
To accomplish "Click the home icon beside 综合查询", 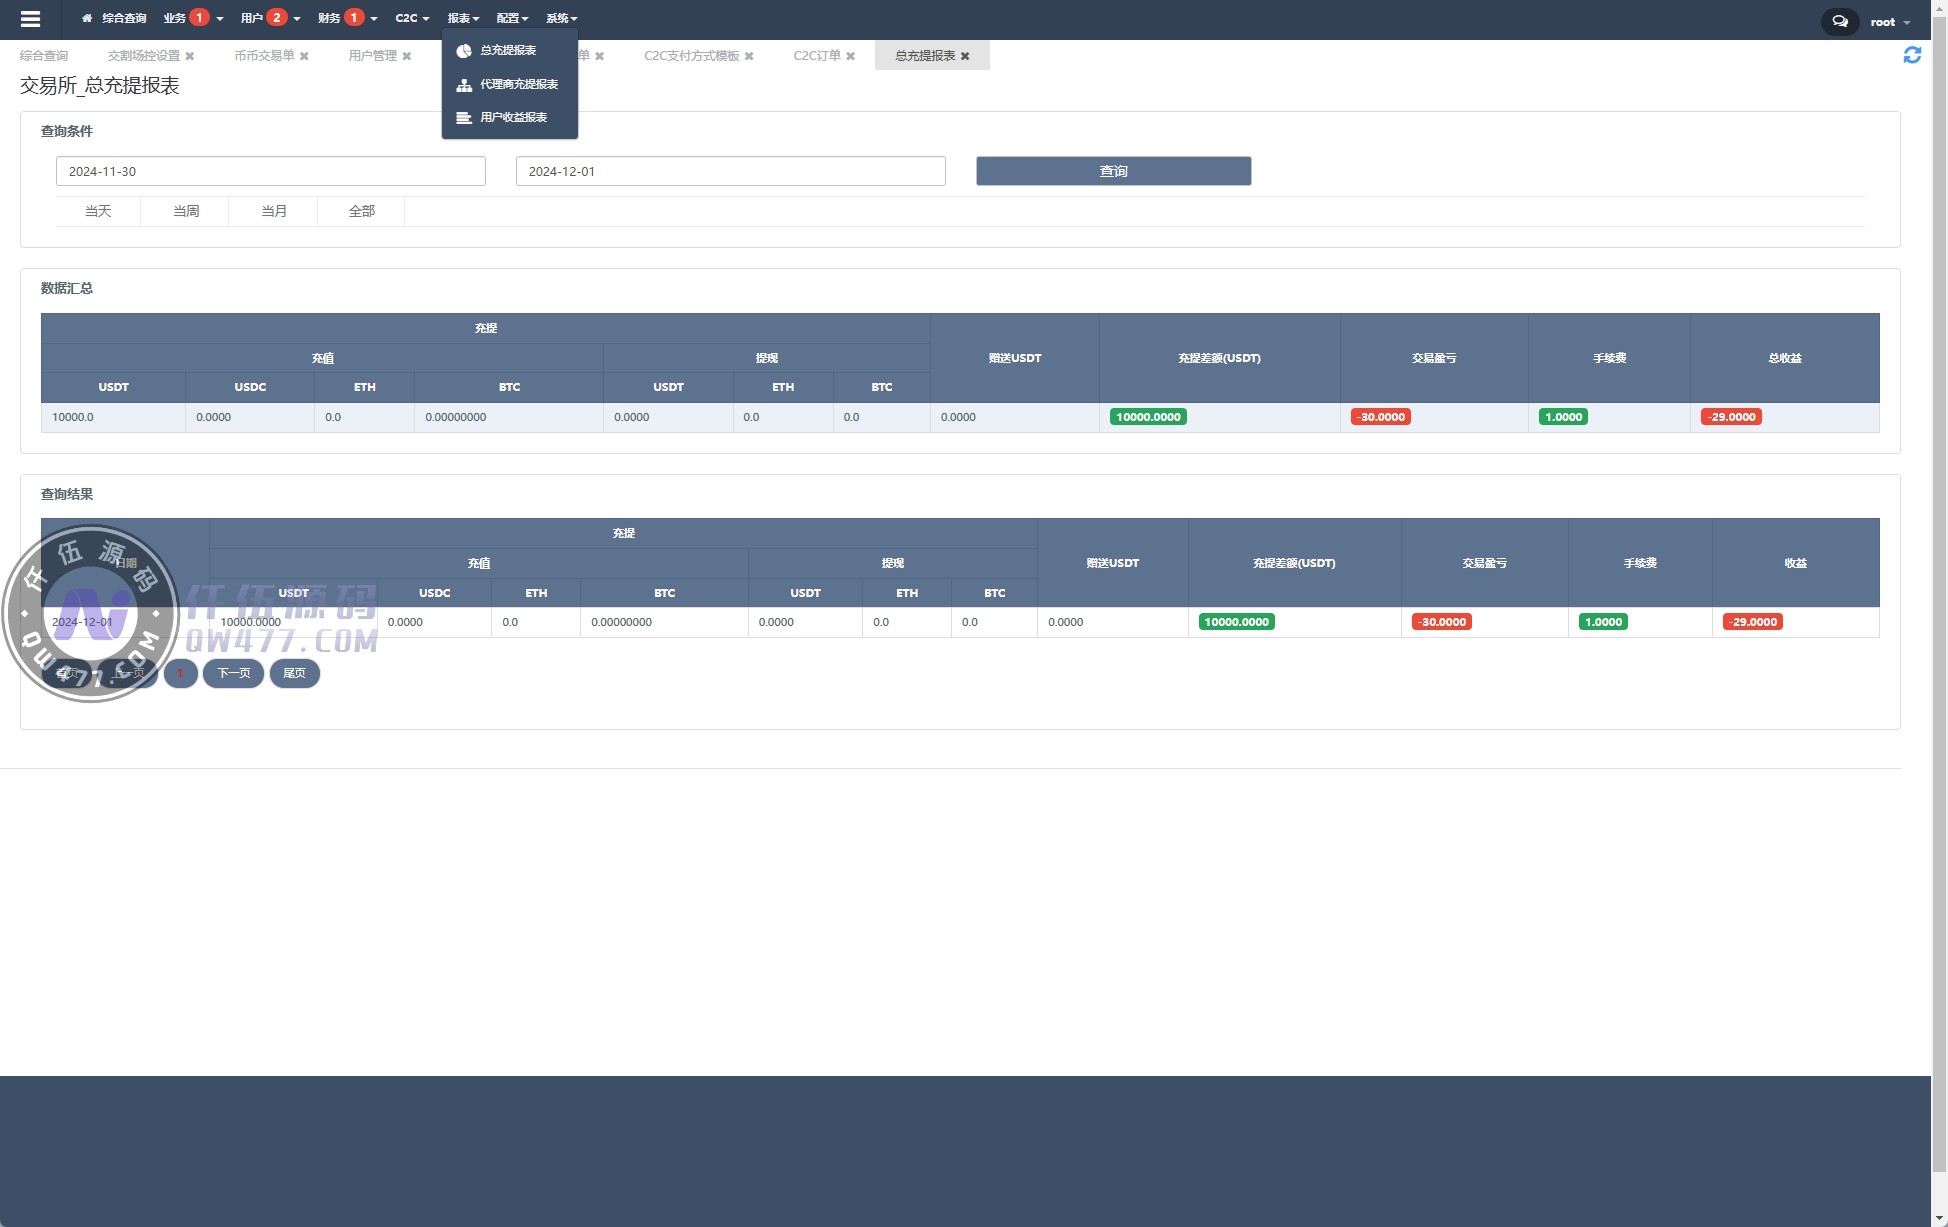I will tap(87, 18).
